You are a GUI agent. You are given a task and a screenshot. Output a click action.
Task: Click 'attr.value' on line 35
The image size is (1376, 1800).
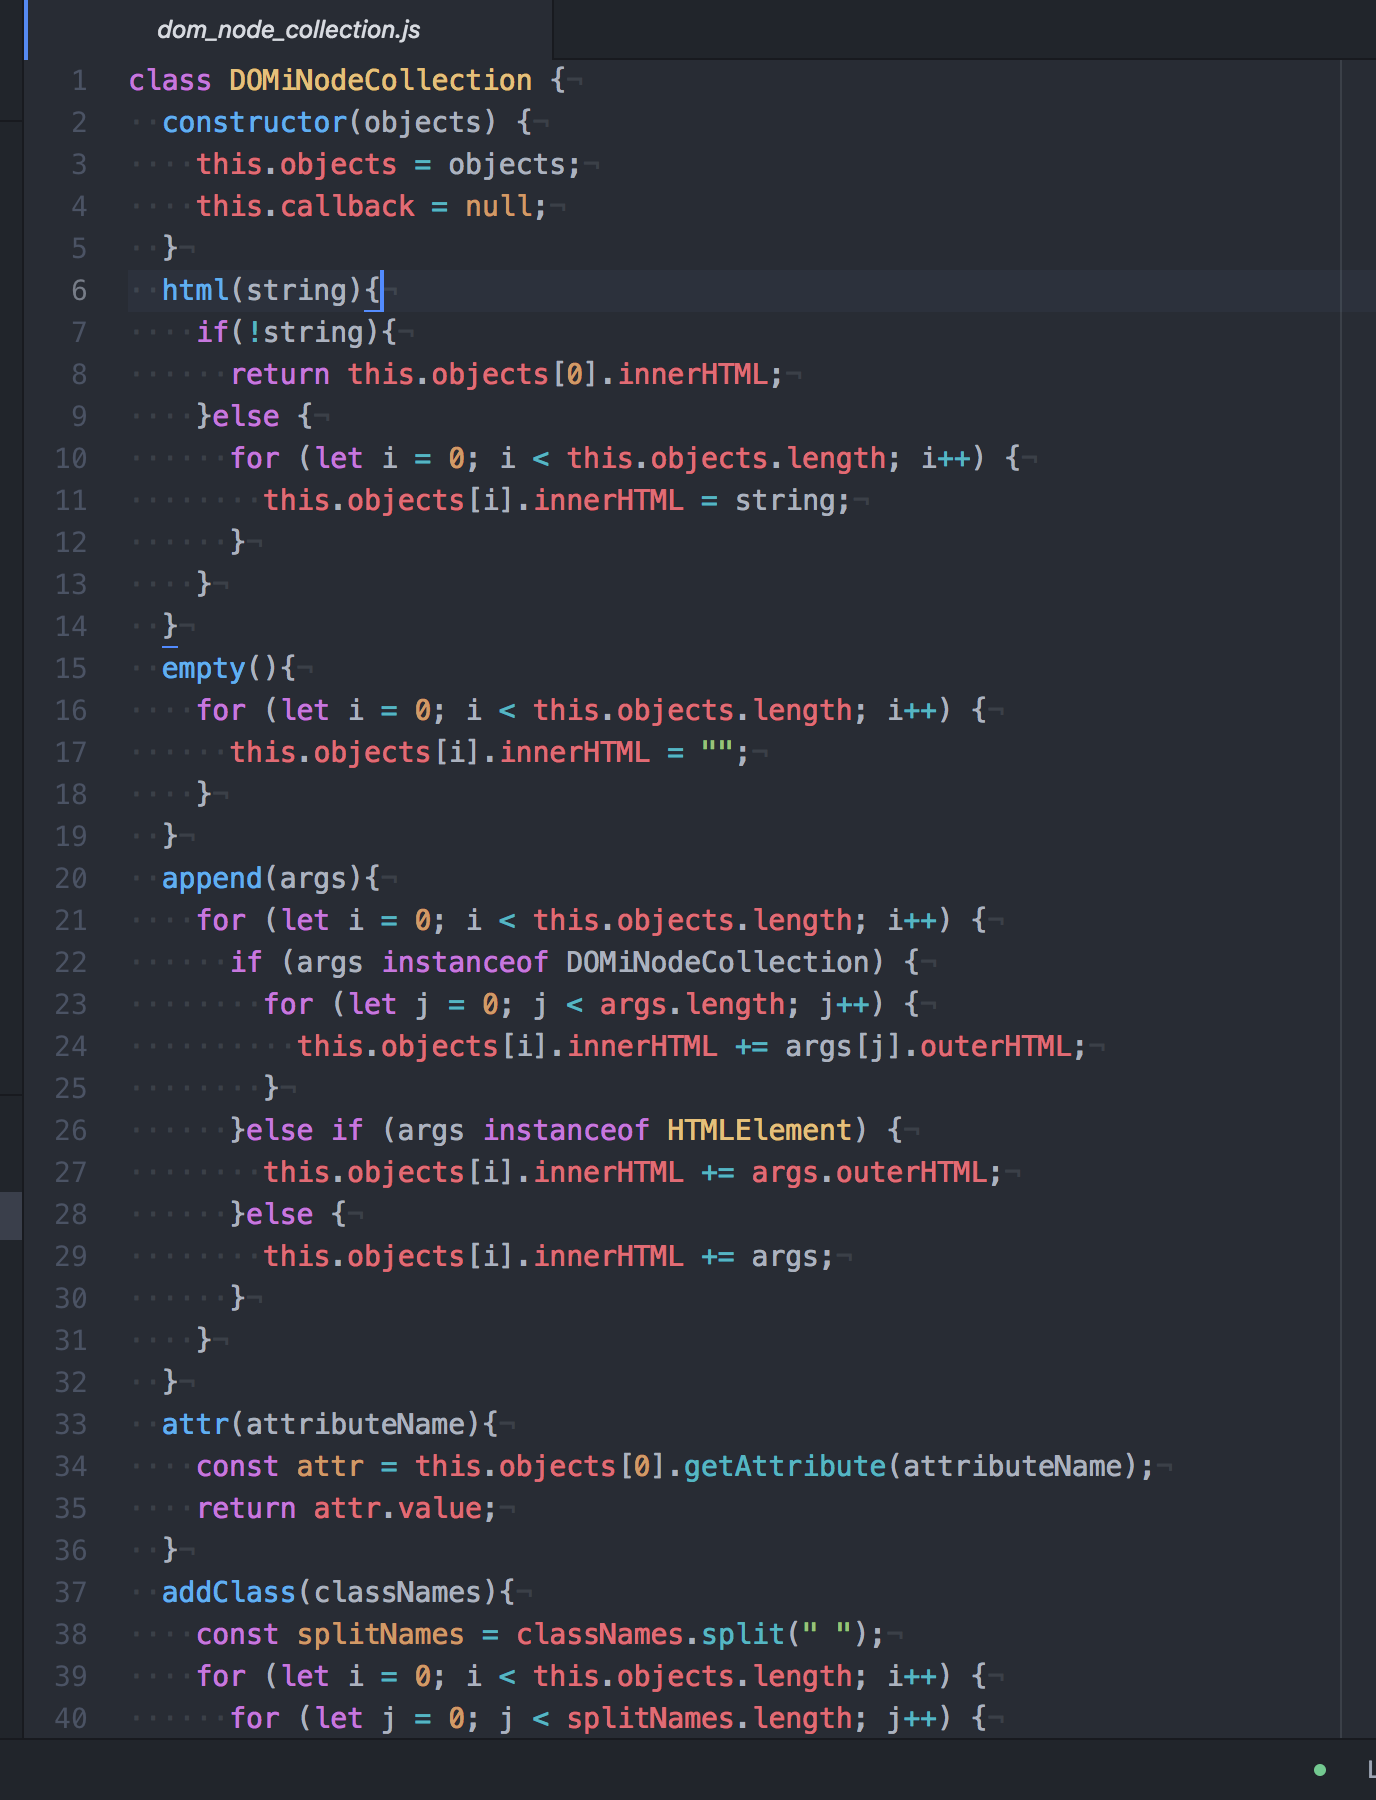[x=398, y=1508]
